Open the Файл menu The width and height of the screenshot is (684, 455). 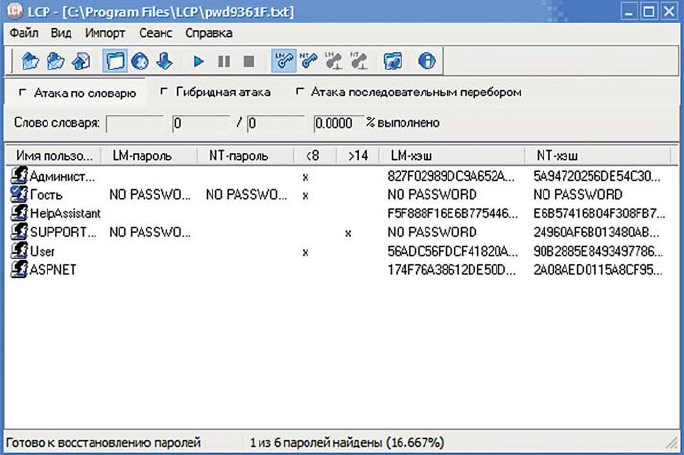coord(23,32)
